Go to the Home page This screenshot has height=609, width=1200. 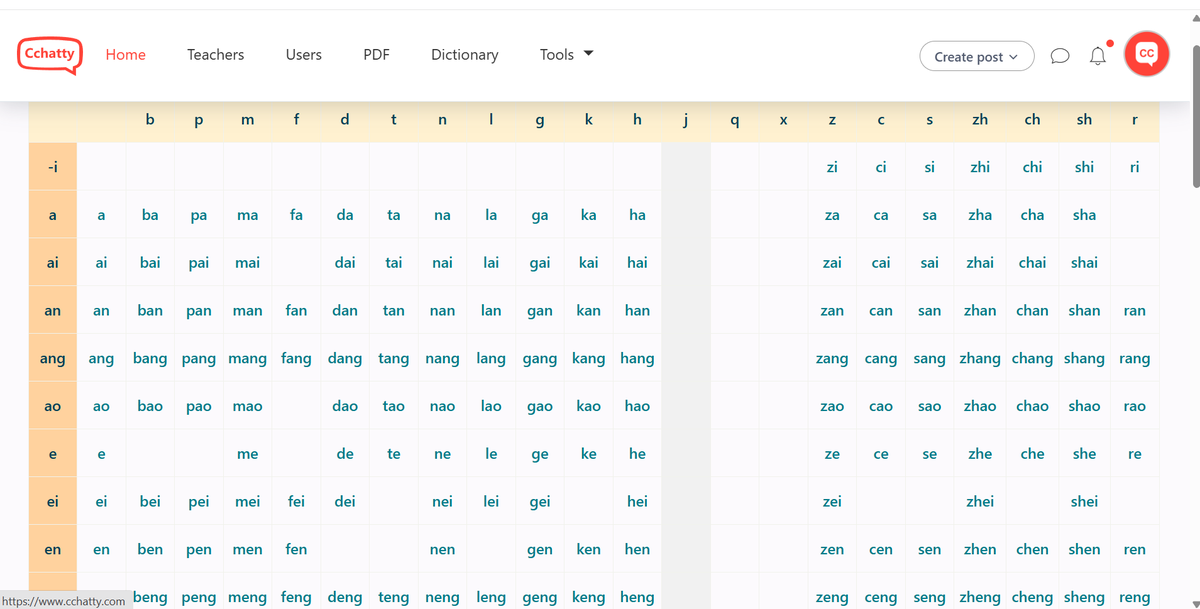tap(126, 54)
